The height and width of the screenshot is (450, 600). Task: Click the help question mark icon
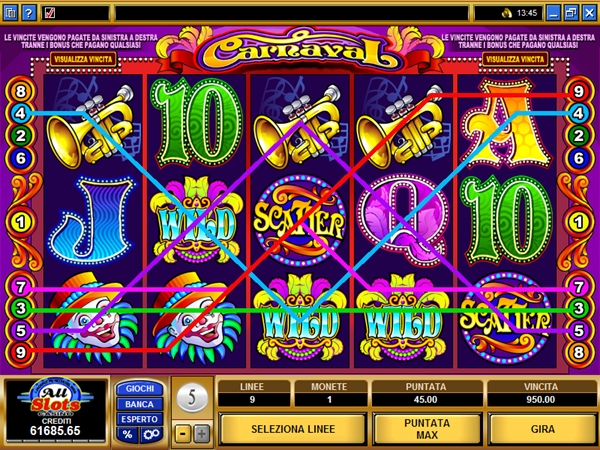click(x=29, y=13)
